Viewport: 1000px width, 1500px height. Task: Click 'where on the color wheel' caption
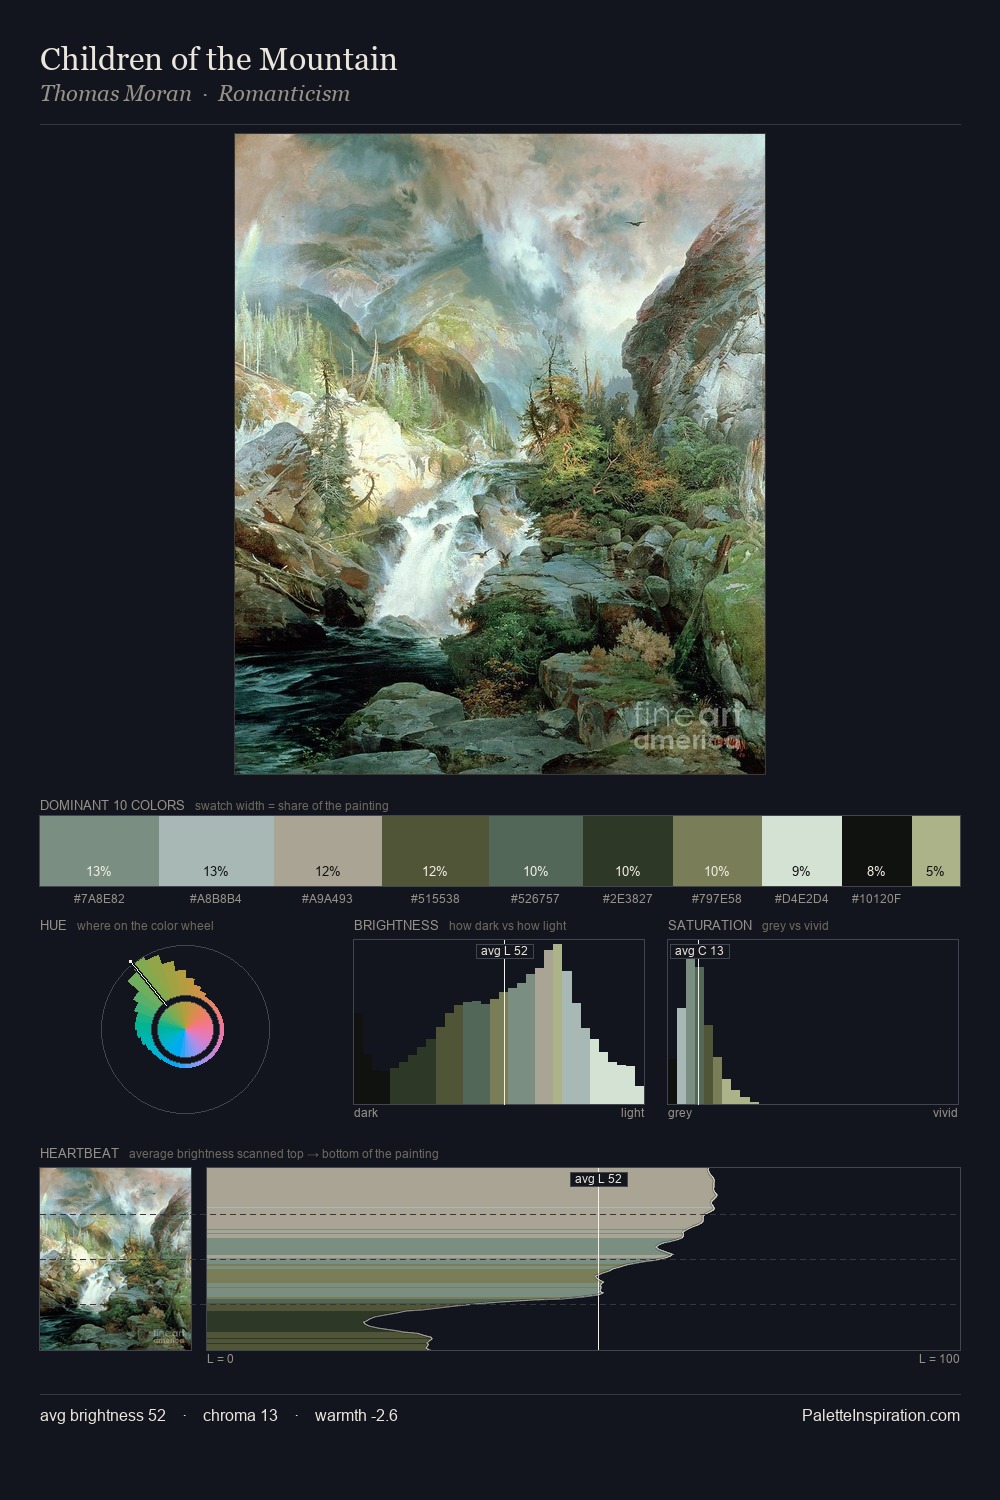coord(145,926)
